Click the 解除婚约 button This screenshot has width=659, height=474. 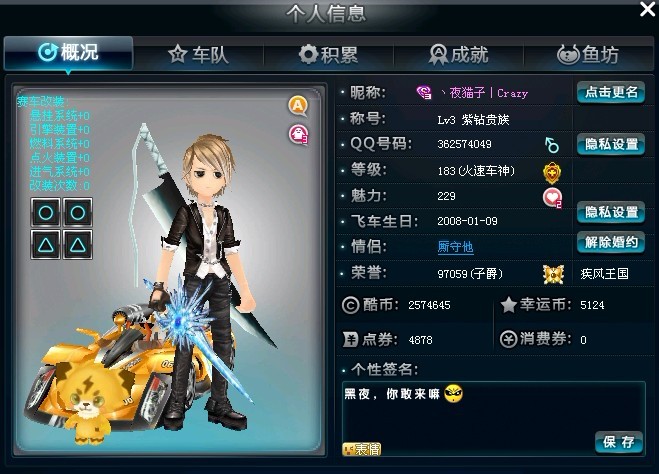click(x=611, y=242)
